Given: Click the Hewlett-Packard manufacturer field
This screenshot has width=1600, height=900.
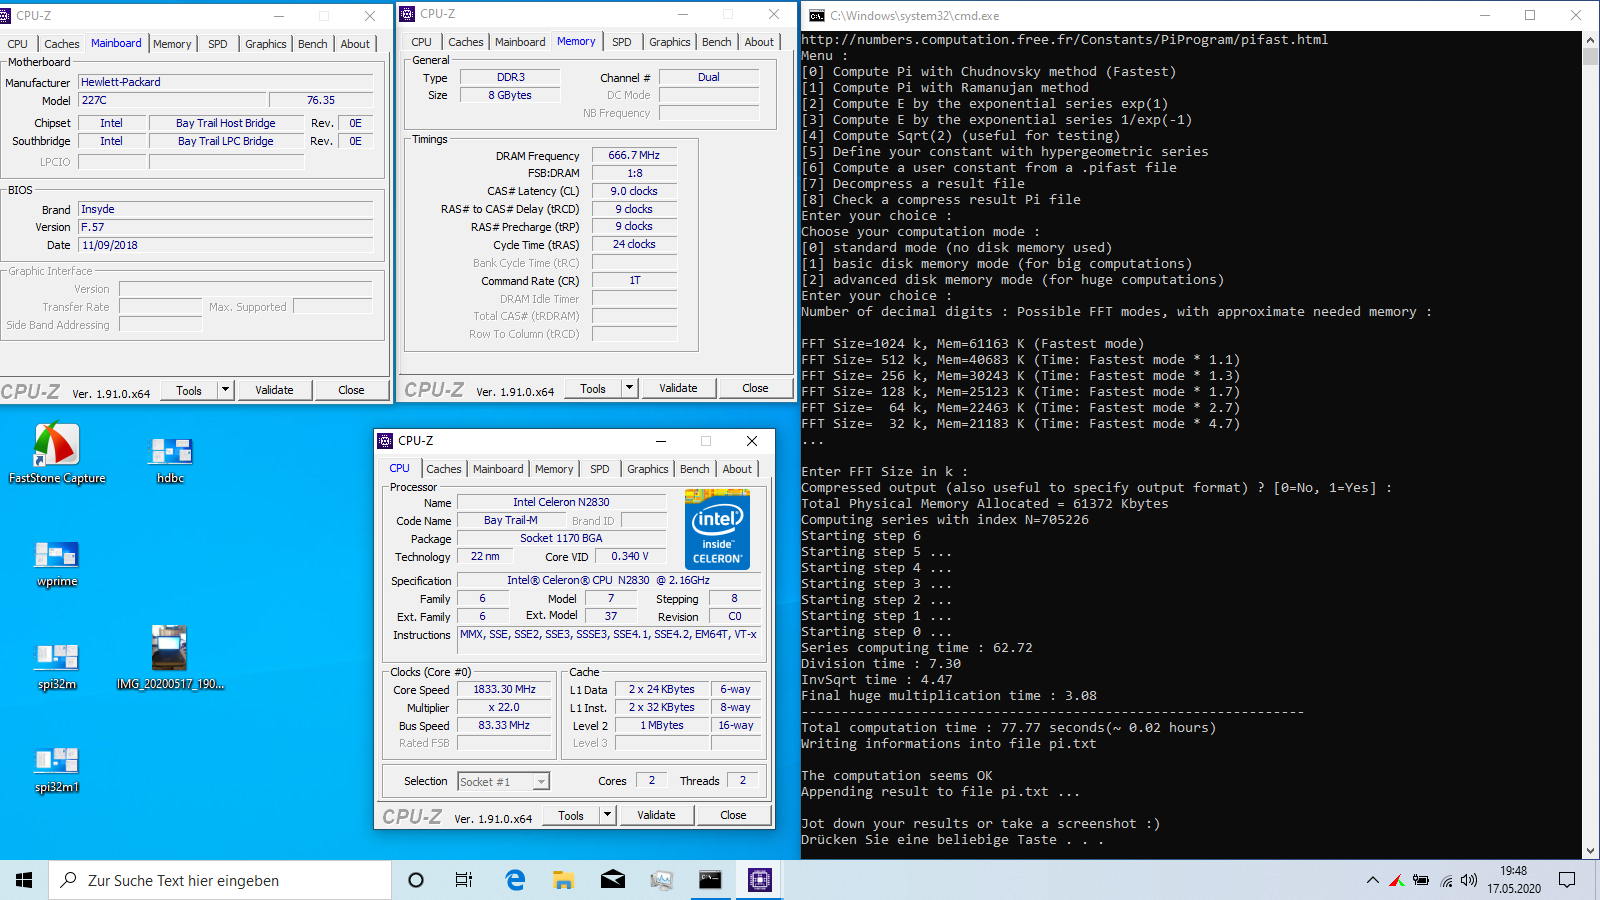Looking at the screenshot, I should [x=226, y=82].
